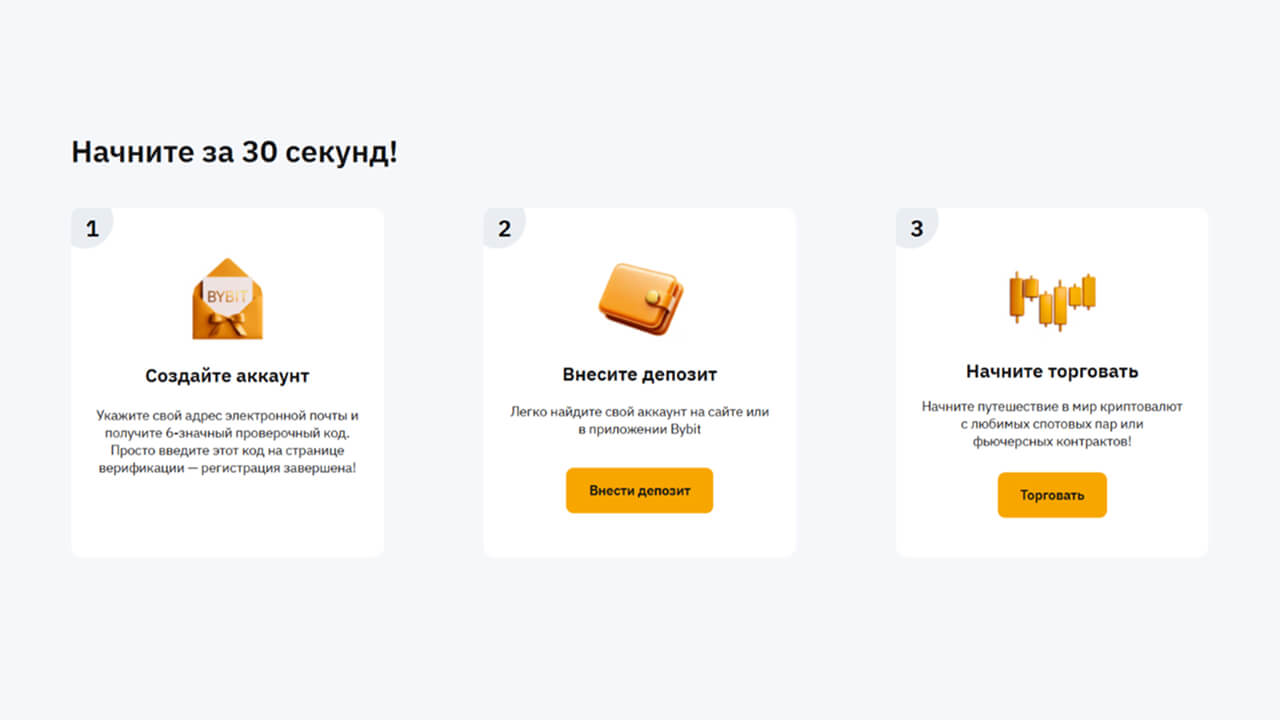1280x720 pixels.
Task: Click the Bybit envelope icon
Action: coord(227,299)
